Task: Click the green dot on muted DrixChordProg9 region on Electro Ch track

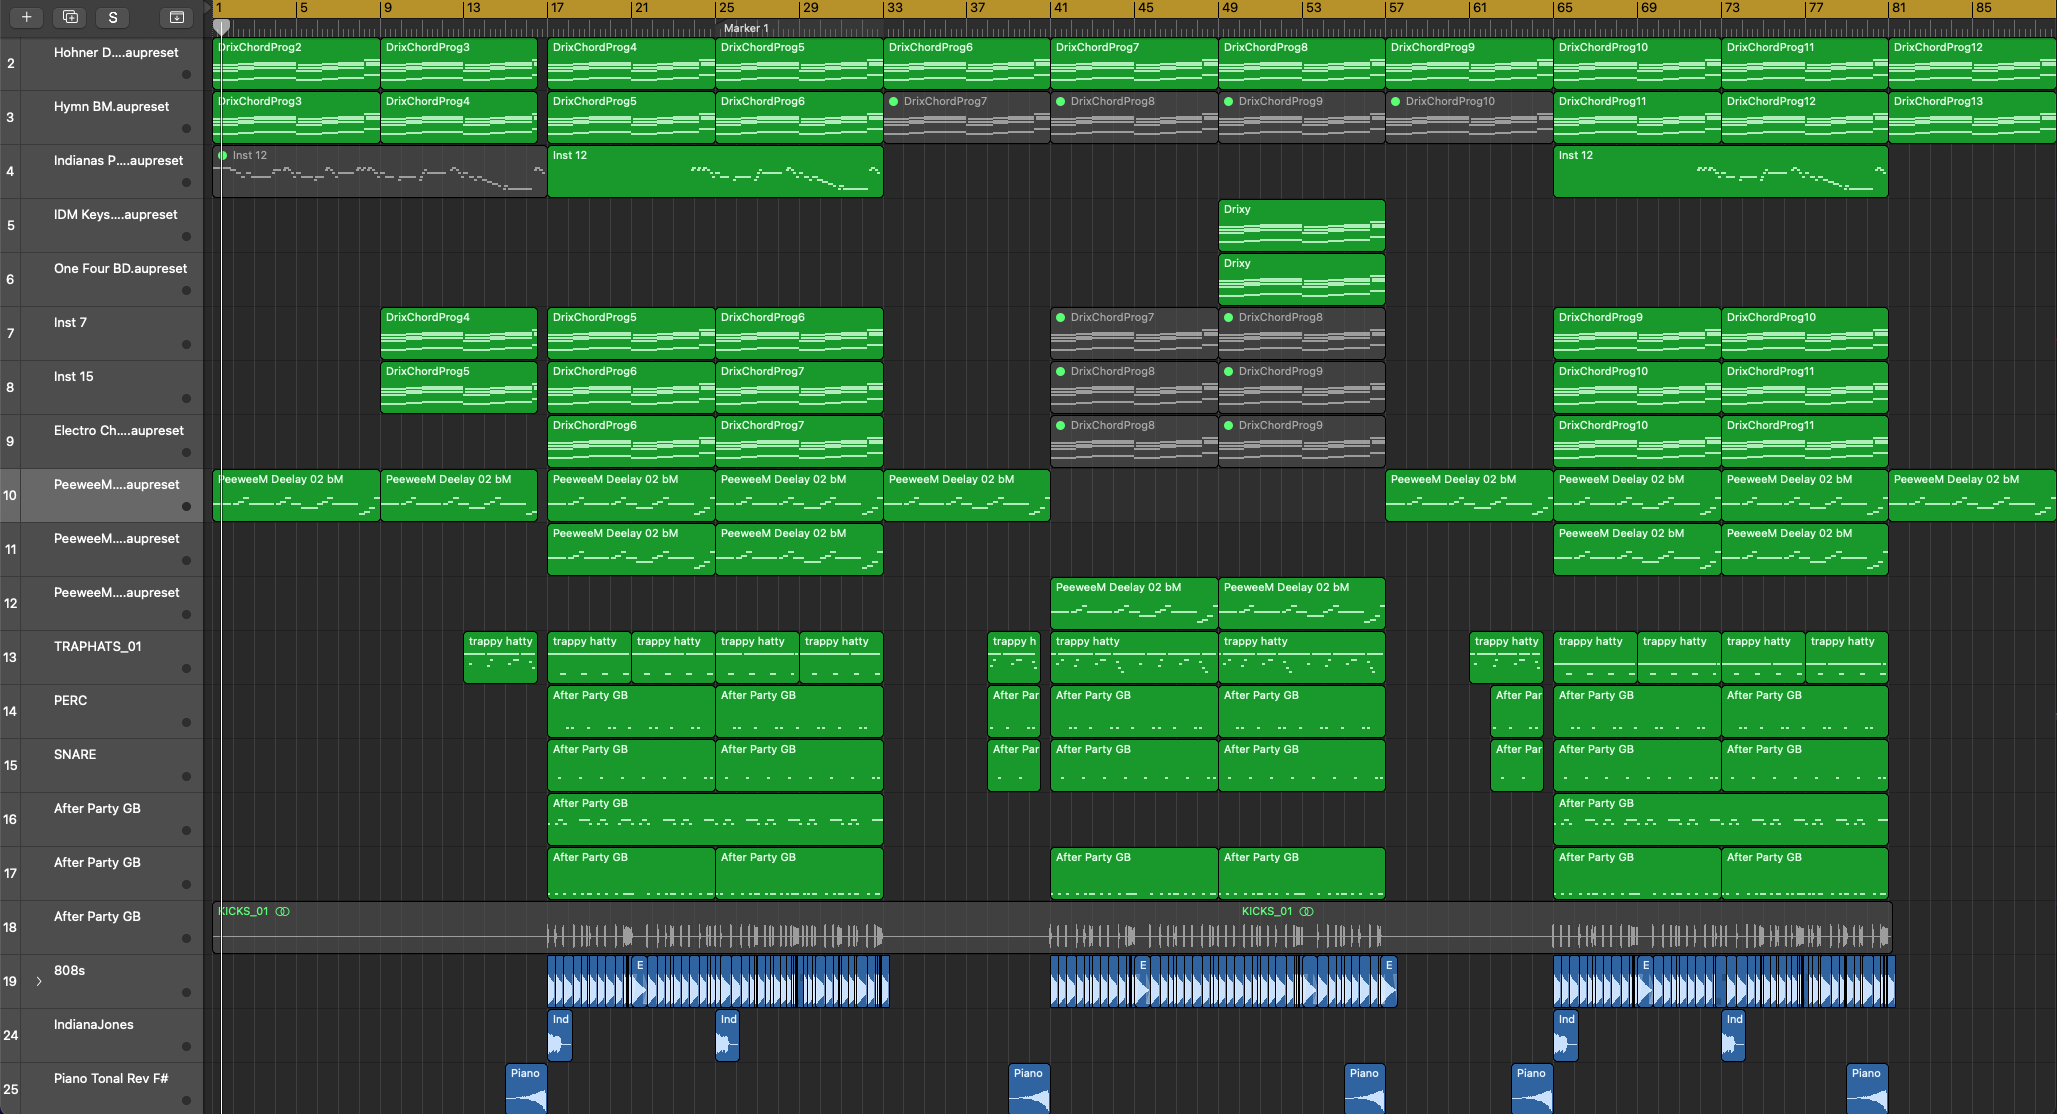Action: click(1228, 425)
